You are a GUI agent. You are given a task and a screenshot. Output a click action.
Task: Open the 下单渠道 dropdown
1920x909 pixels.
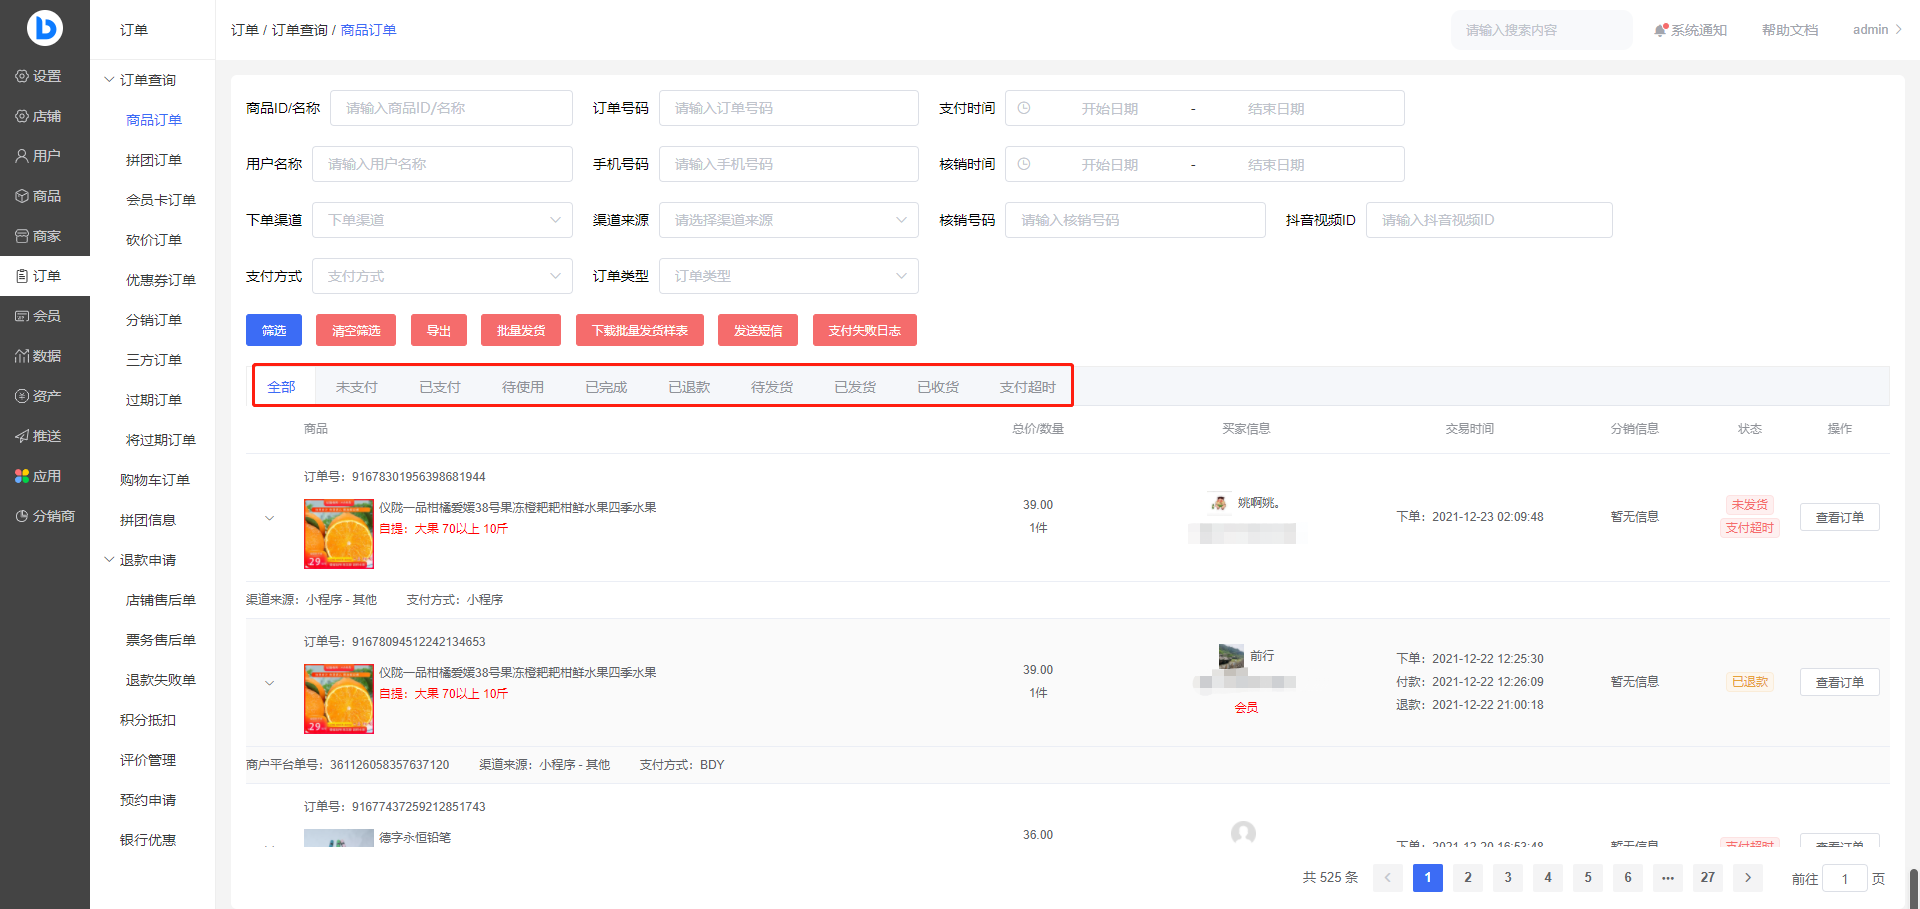pyautogui.click(x=442, y=220)
